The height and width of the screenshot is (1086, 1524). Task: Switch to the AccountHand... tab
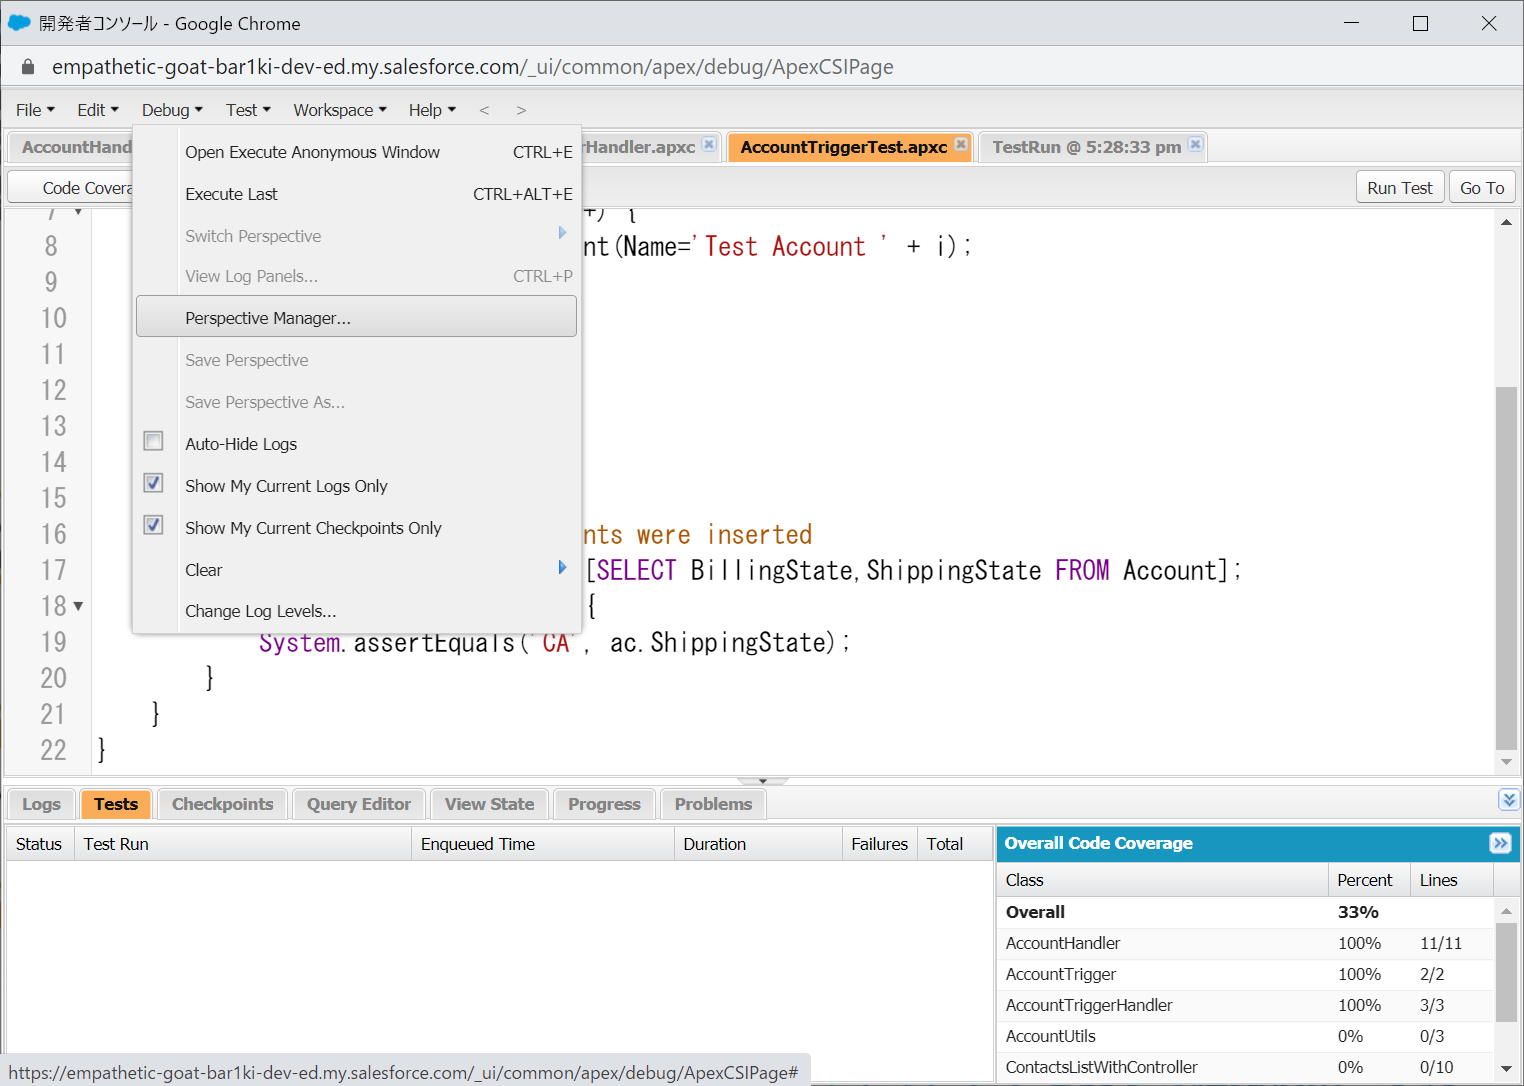[71, 147]
